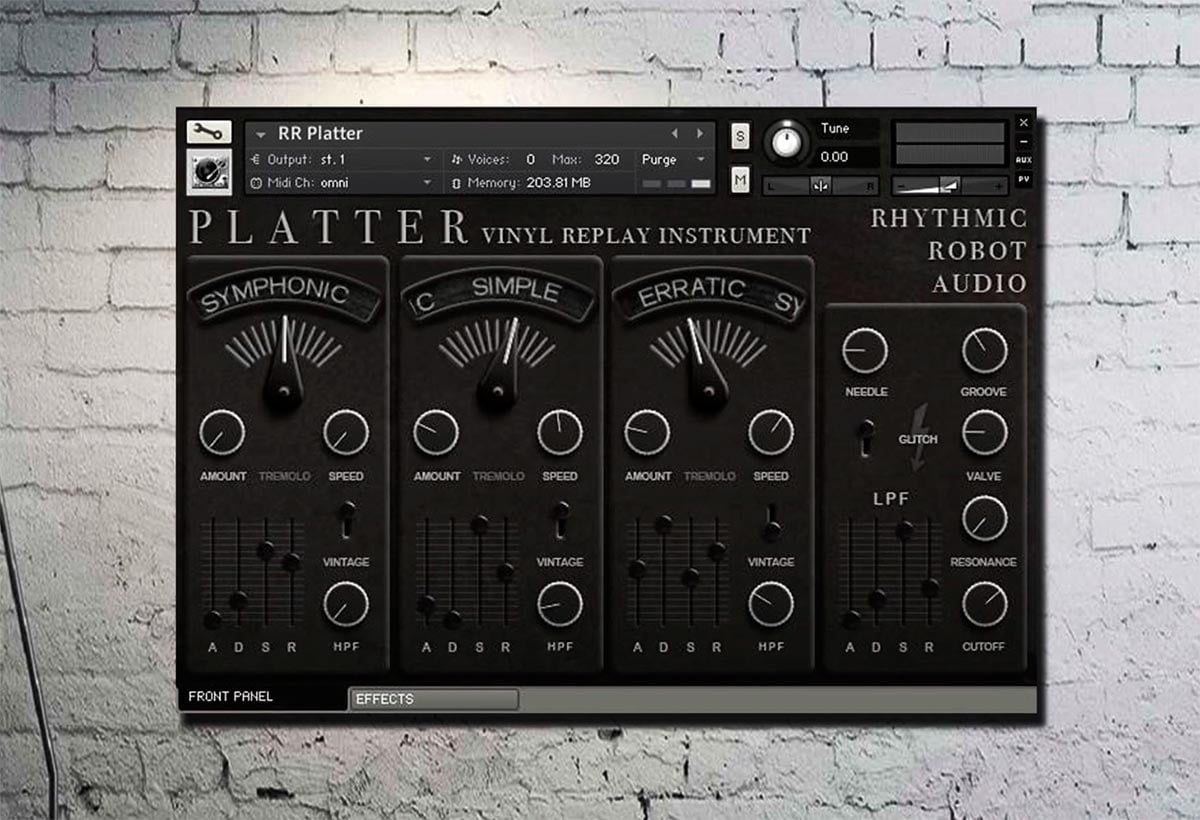Load next instrument with the right arrow
The width and height of the screenshot is (1200, 820).
[x=699, y=133]
